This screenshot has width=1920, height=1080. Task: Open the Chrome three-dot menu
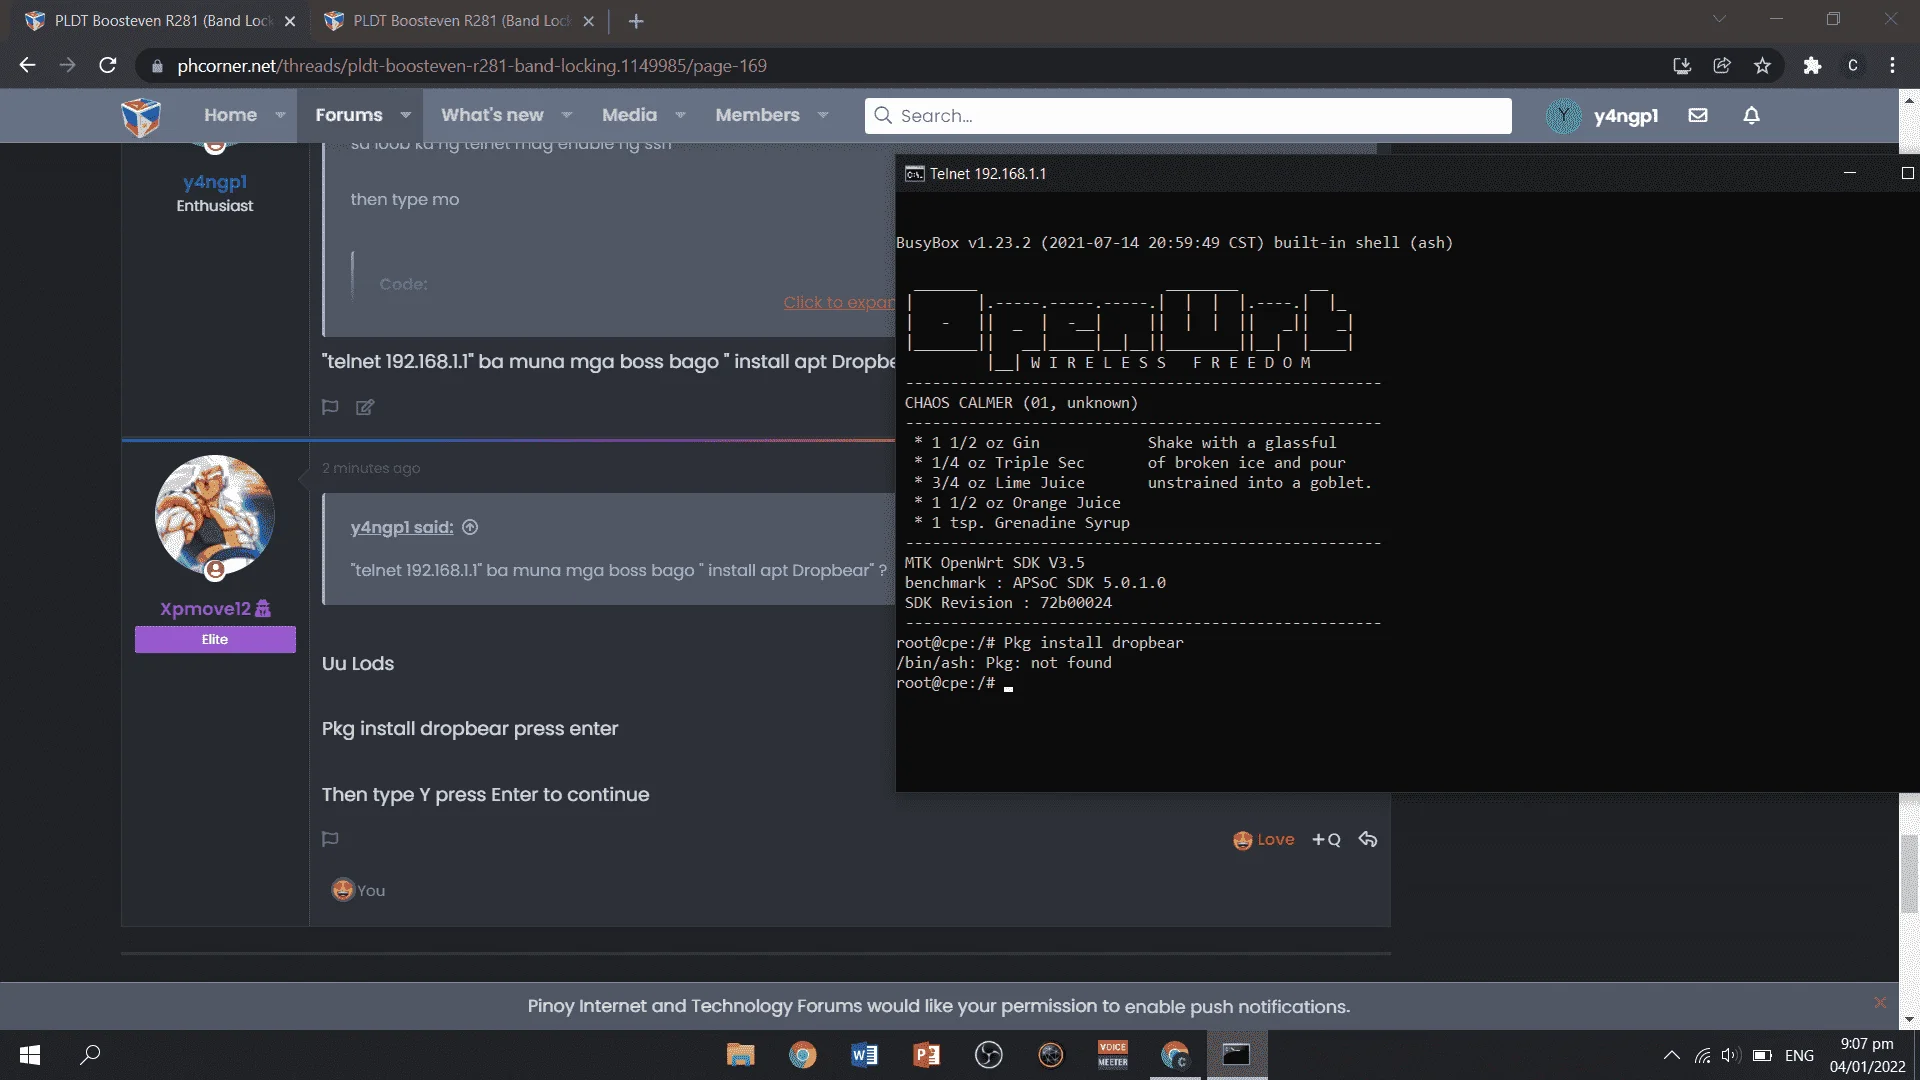[1892, 66]
